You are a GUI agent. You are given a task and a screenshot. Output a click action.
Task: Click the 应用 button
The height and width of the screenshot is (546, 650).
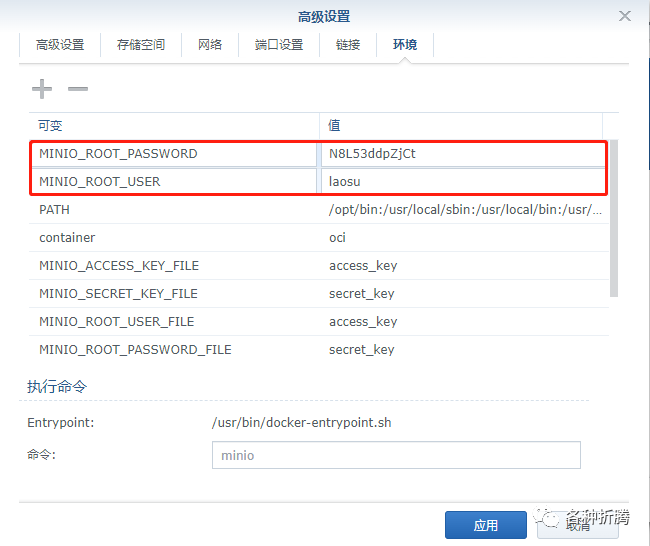tap(486, 525)
